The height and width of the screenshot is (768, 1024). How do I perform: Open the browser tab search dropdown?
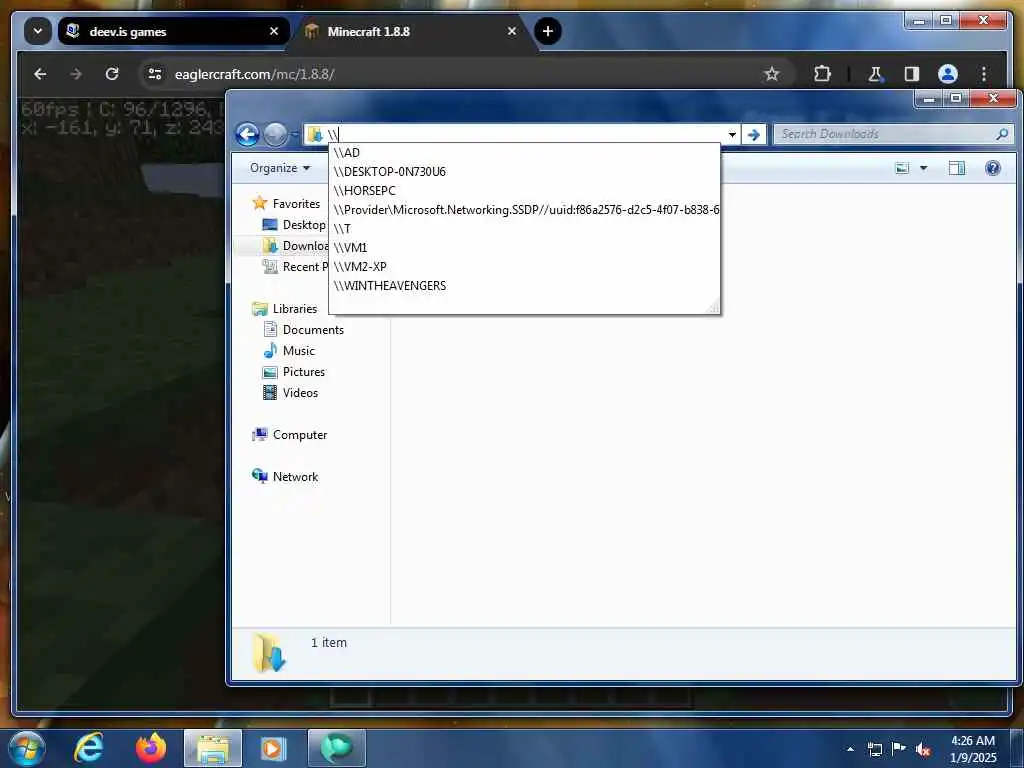(38, 31)
